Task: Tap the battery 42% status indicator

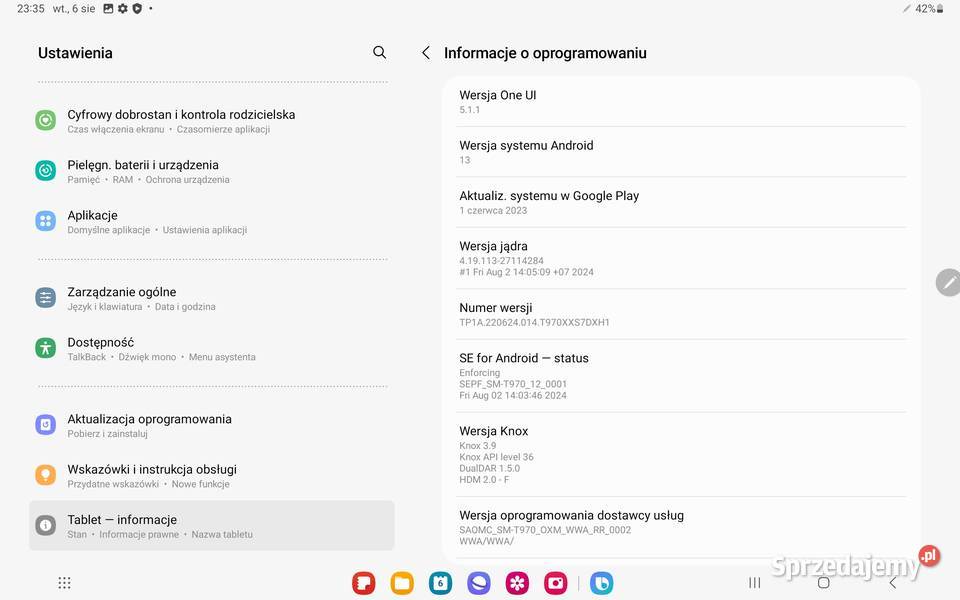Action: click(929, 9)
